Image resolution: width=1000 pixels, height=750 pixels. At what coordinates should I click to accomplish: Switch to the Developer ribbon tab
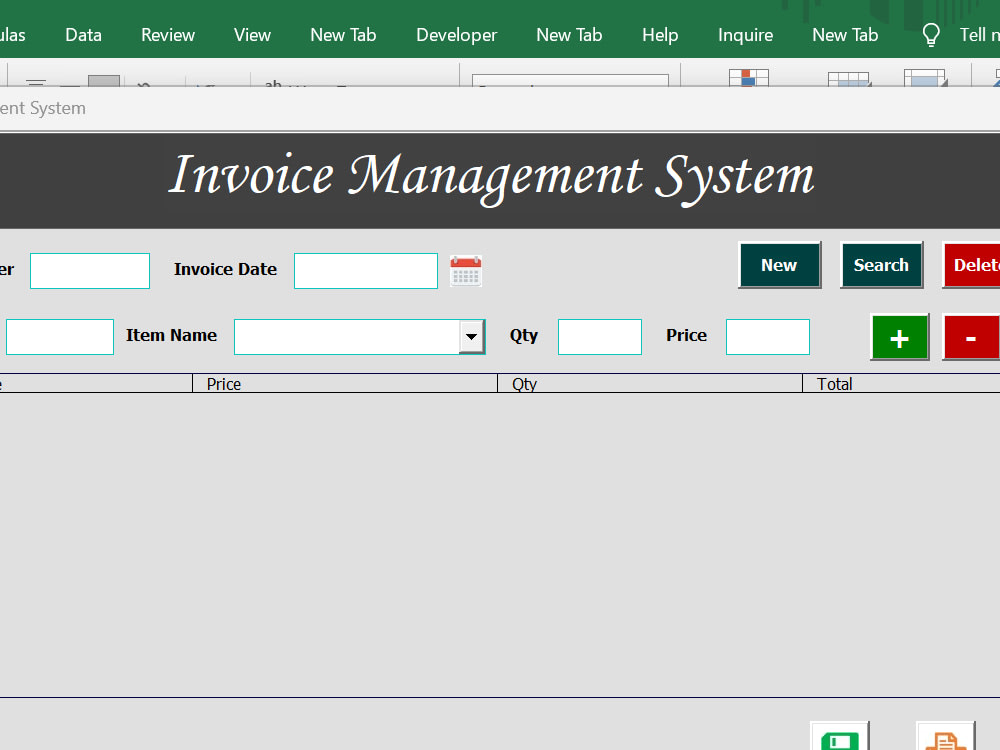pos(456,34)
